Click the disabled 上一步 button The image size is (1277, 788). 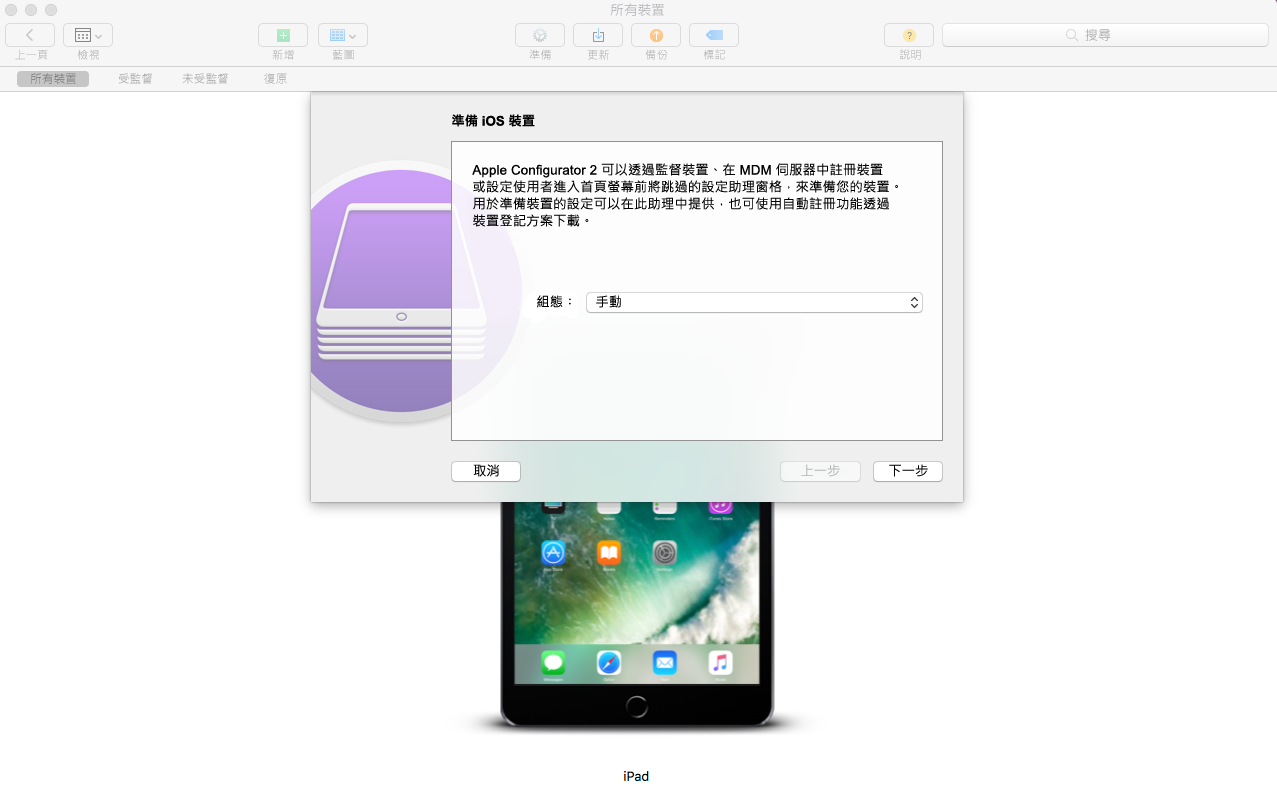[x=820, y=471]
